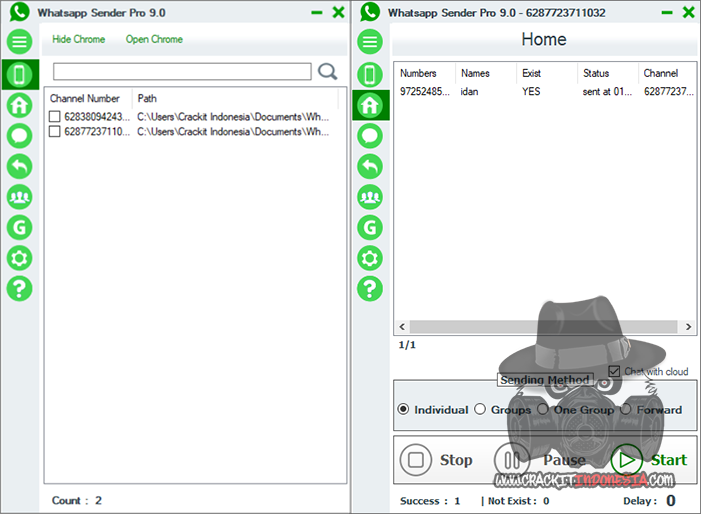Click the Home icon in right sidebar
Viewport: 701px width, 514px height.
click(x=370, y=105)
